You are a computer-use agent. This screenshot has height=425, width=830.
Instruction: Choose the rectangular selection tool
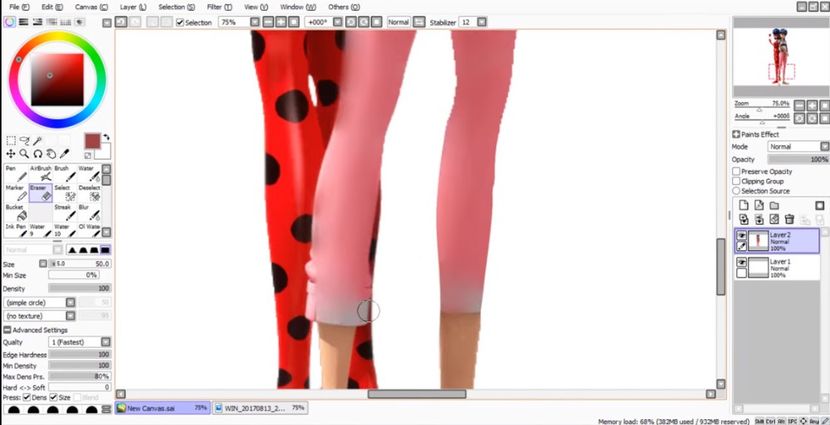[x=11, y=141]
